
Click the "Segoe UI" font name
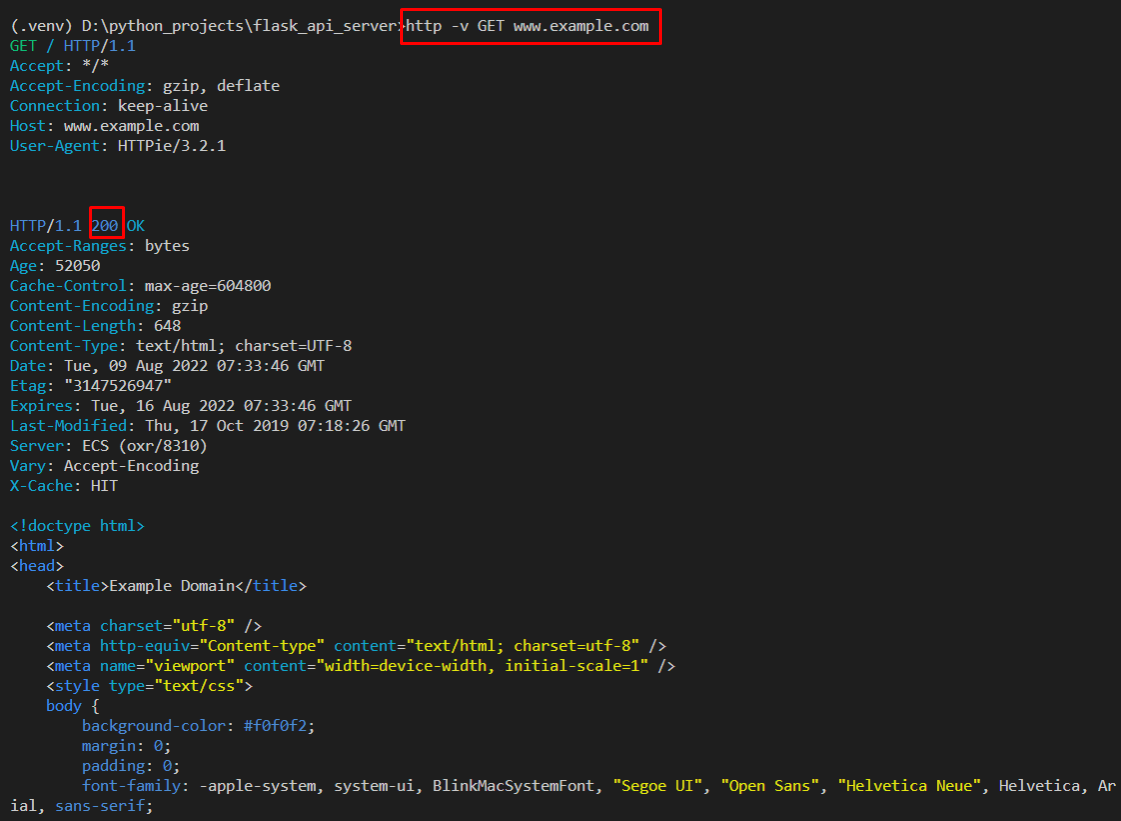(x=658, y=787)
